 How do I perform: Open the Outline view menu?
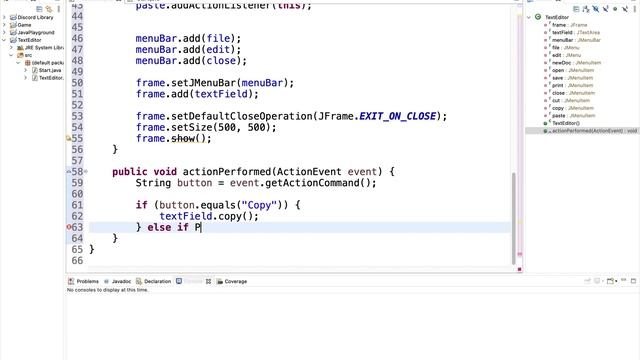pyautogui.click(x=635, y=9)
